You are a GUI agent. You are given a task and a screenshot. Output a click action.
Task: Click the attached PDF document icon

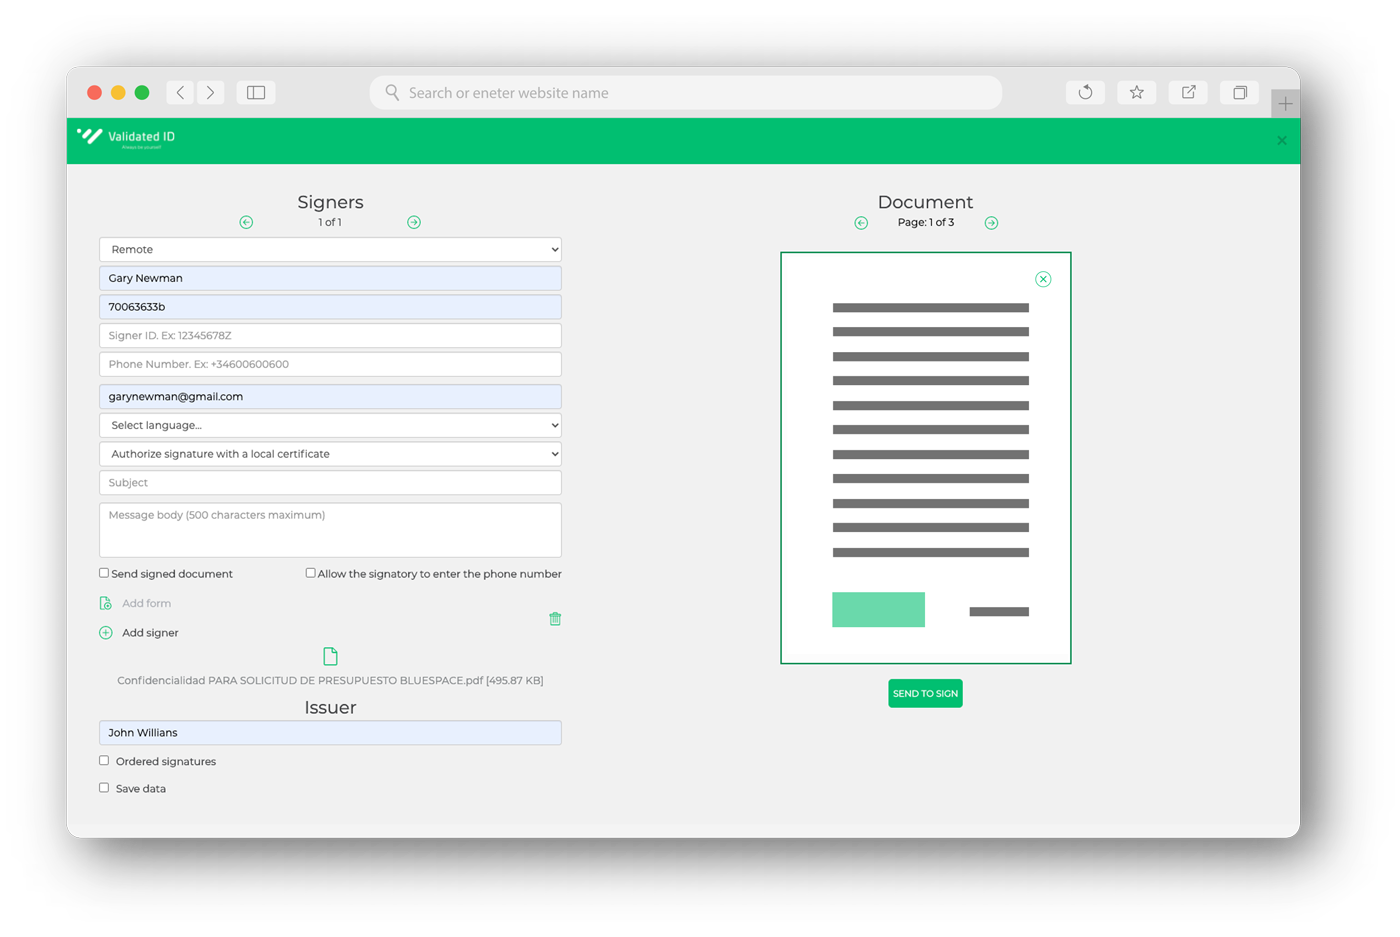(x=330, y=655)
